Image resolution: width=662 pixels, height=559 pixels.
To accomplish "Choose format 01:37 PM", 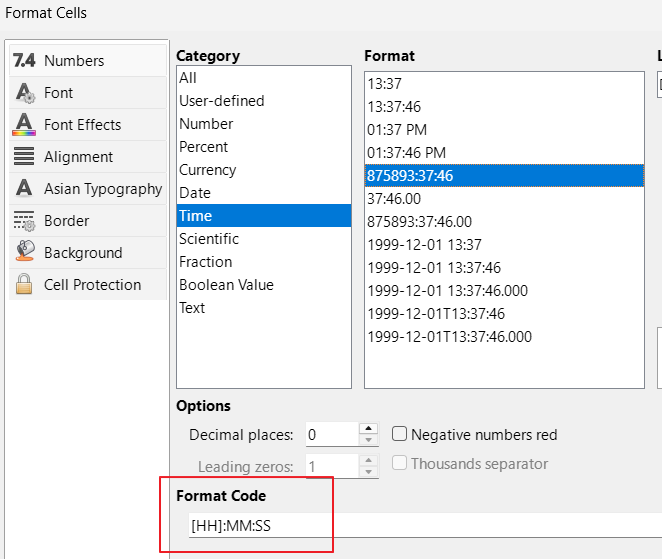I will pos(504,130).
